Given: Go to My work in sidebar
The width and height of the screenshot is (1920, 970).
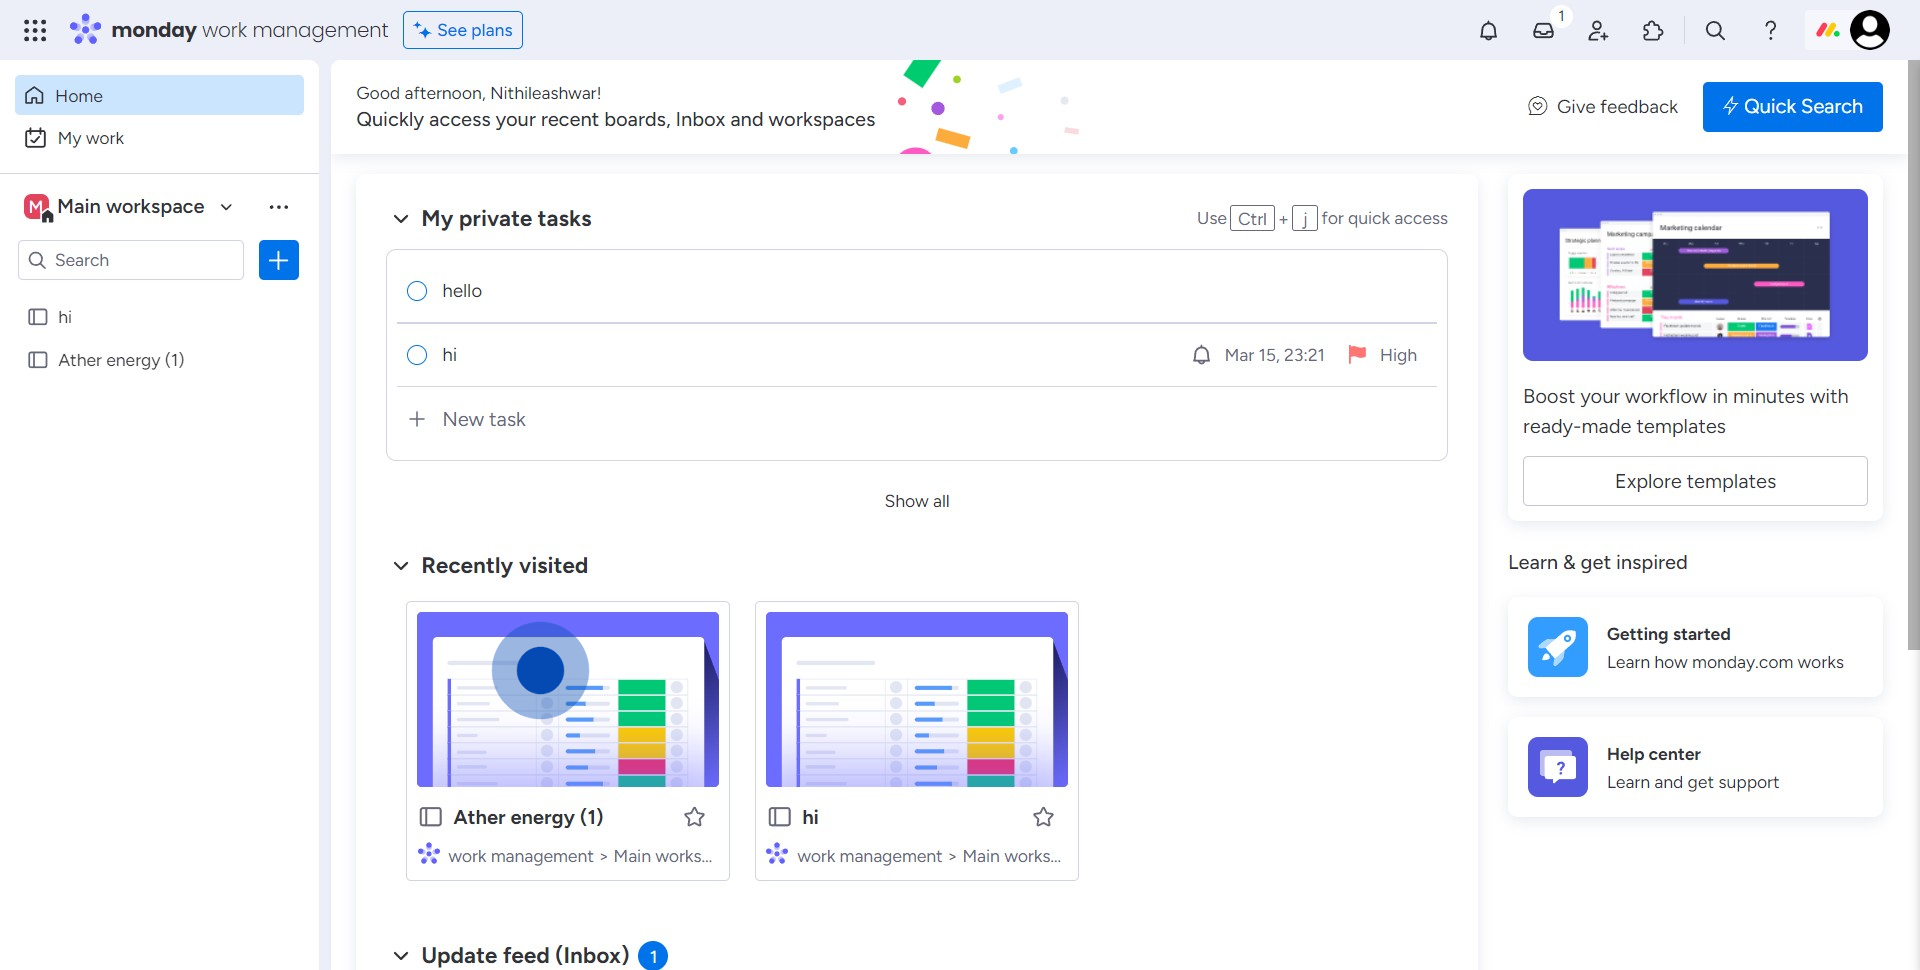Looking at the screenshot, I should coord(90,138).
